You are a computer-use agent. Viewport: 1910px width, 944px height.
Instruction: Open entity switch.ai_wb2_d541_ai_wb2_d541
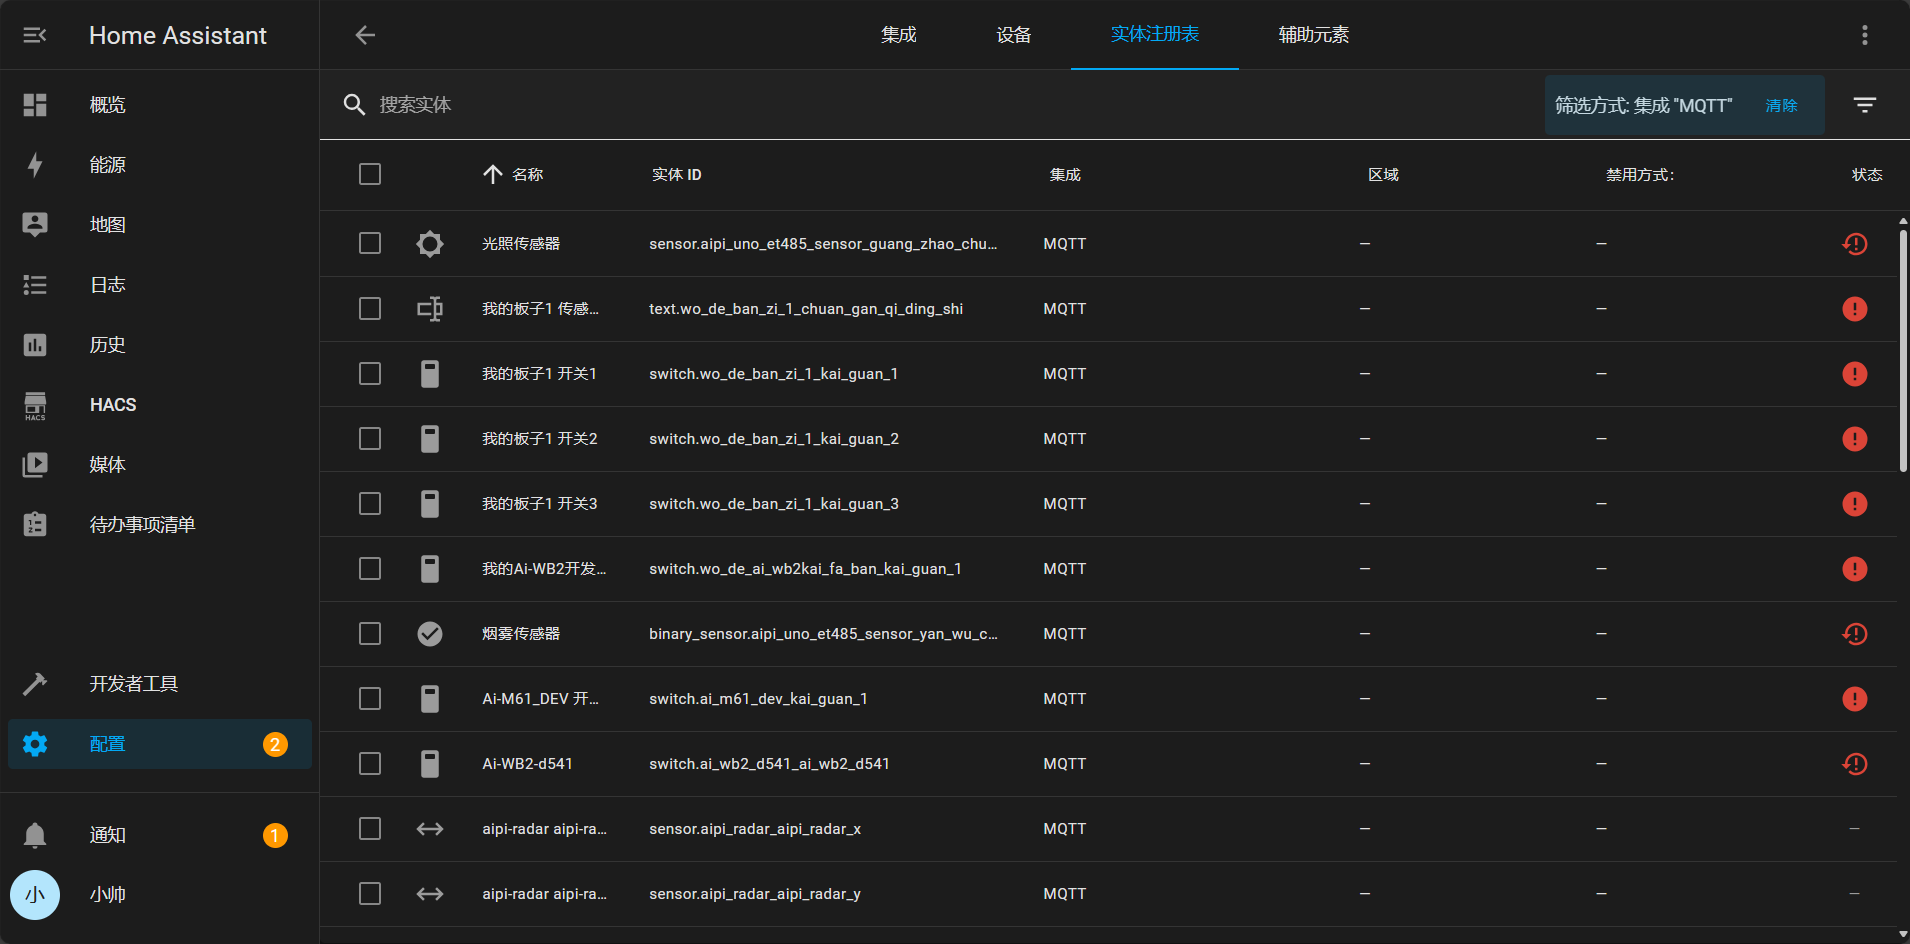tap(769, 764)
